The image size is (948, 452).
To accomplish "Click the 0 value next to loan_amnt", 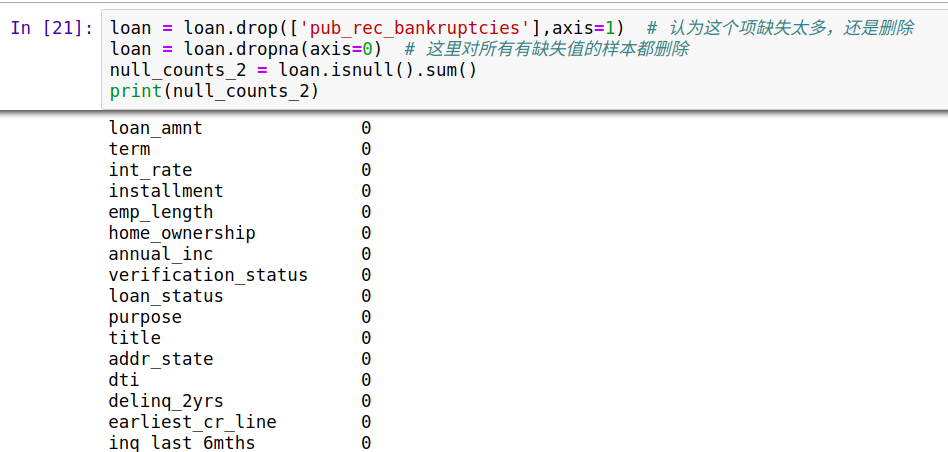I will click(366, 128).
